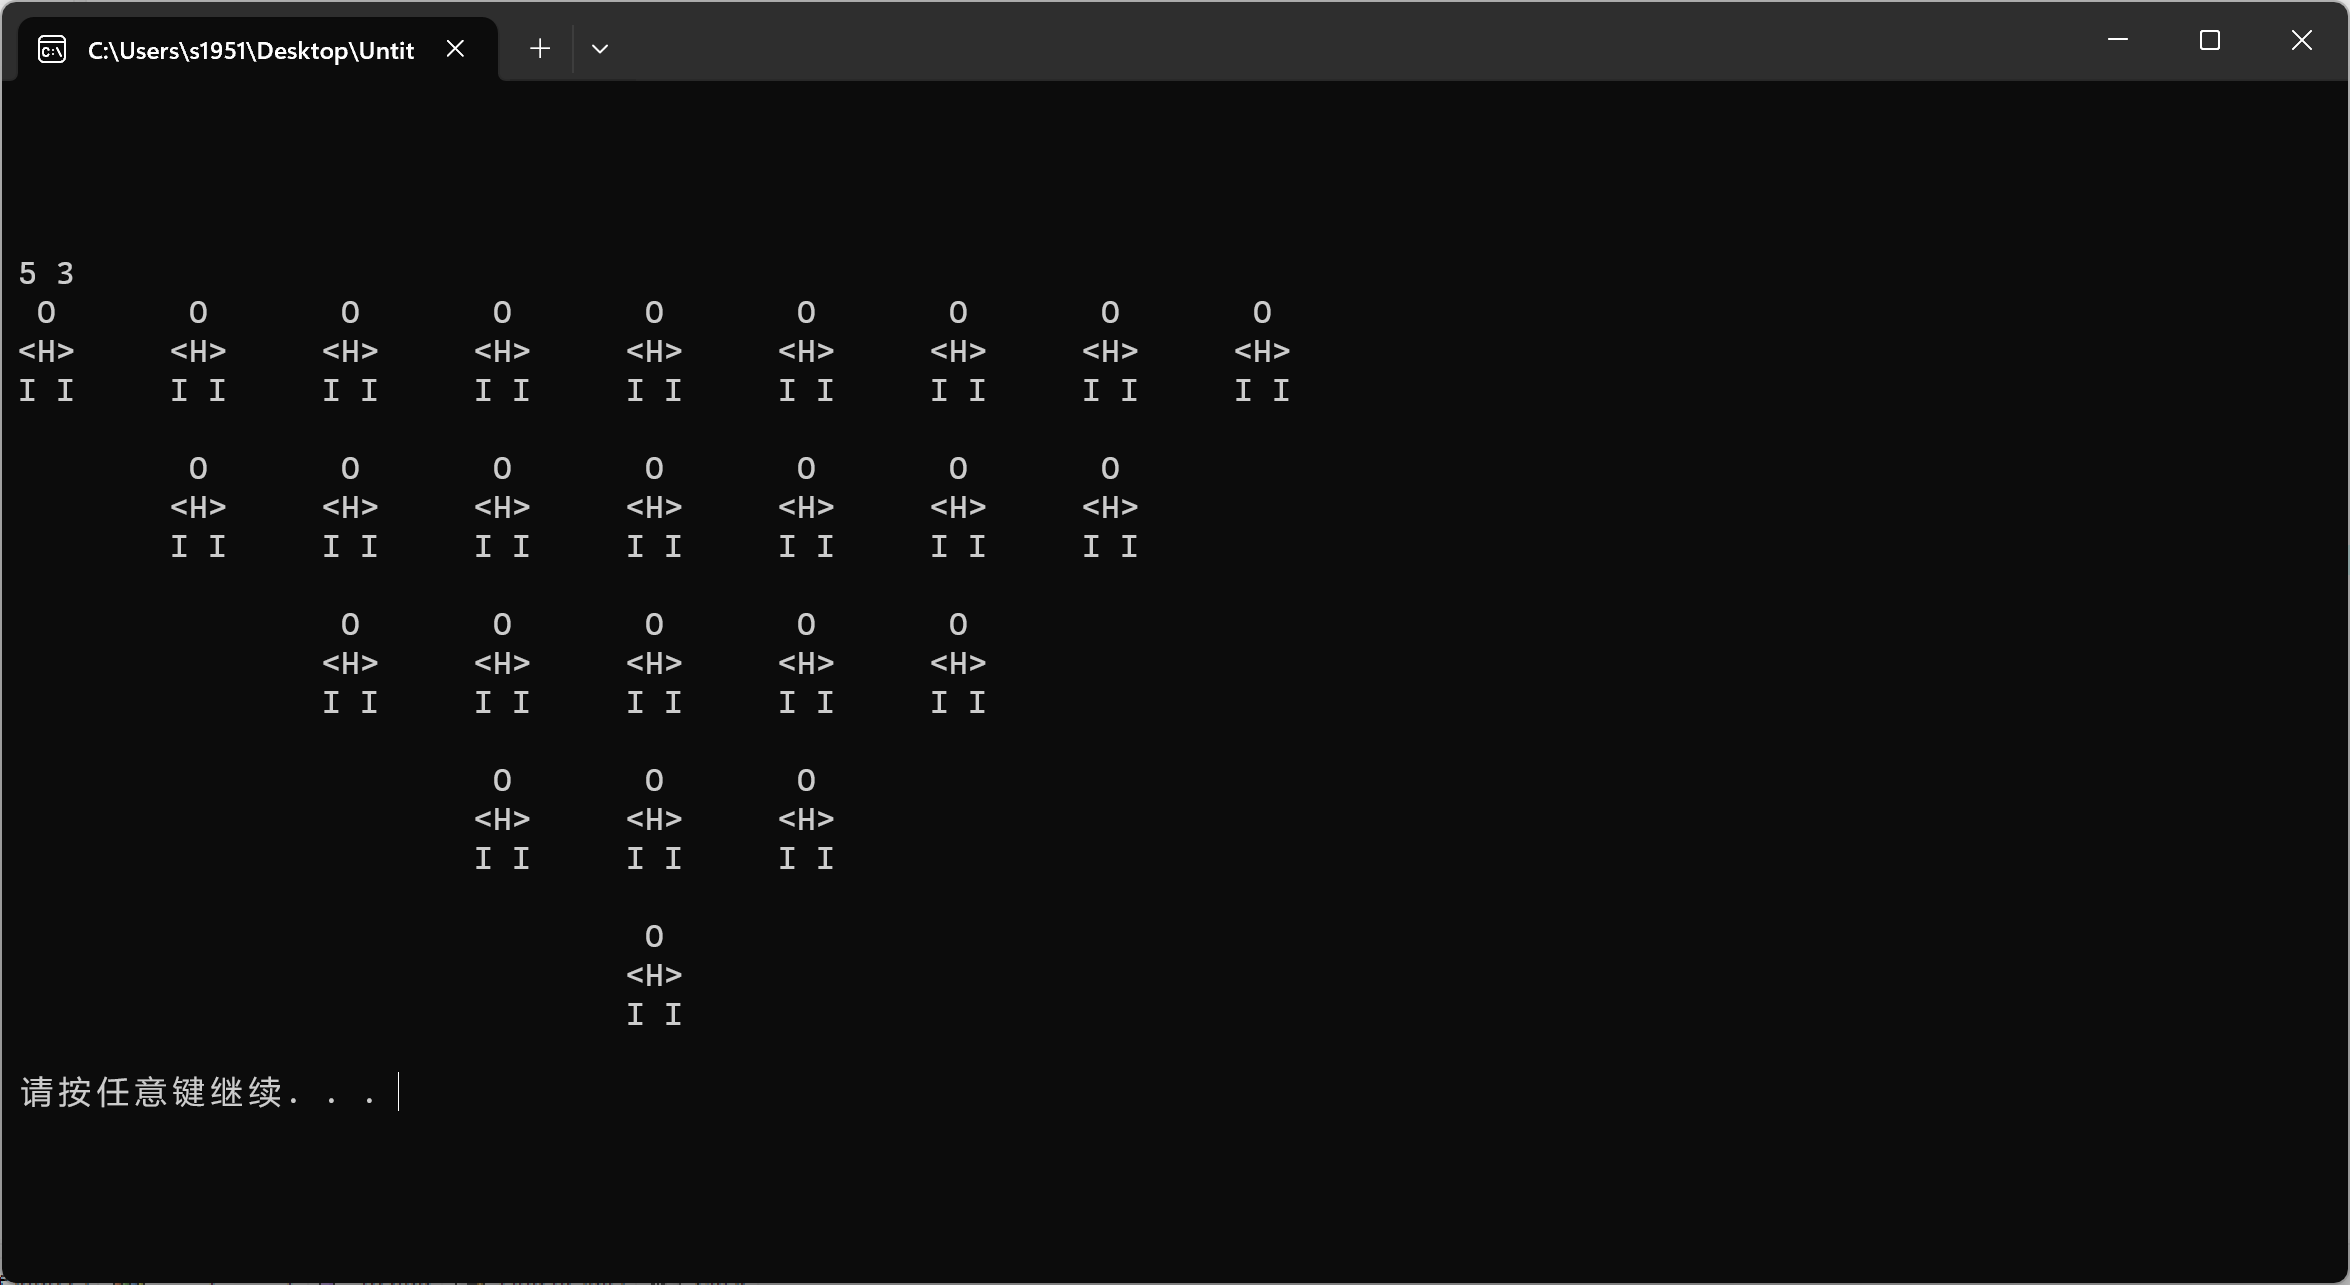
Task: Maximize the terminal window
Action: [2209, 40]
